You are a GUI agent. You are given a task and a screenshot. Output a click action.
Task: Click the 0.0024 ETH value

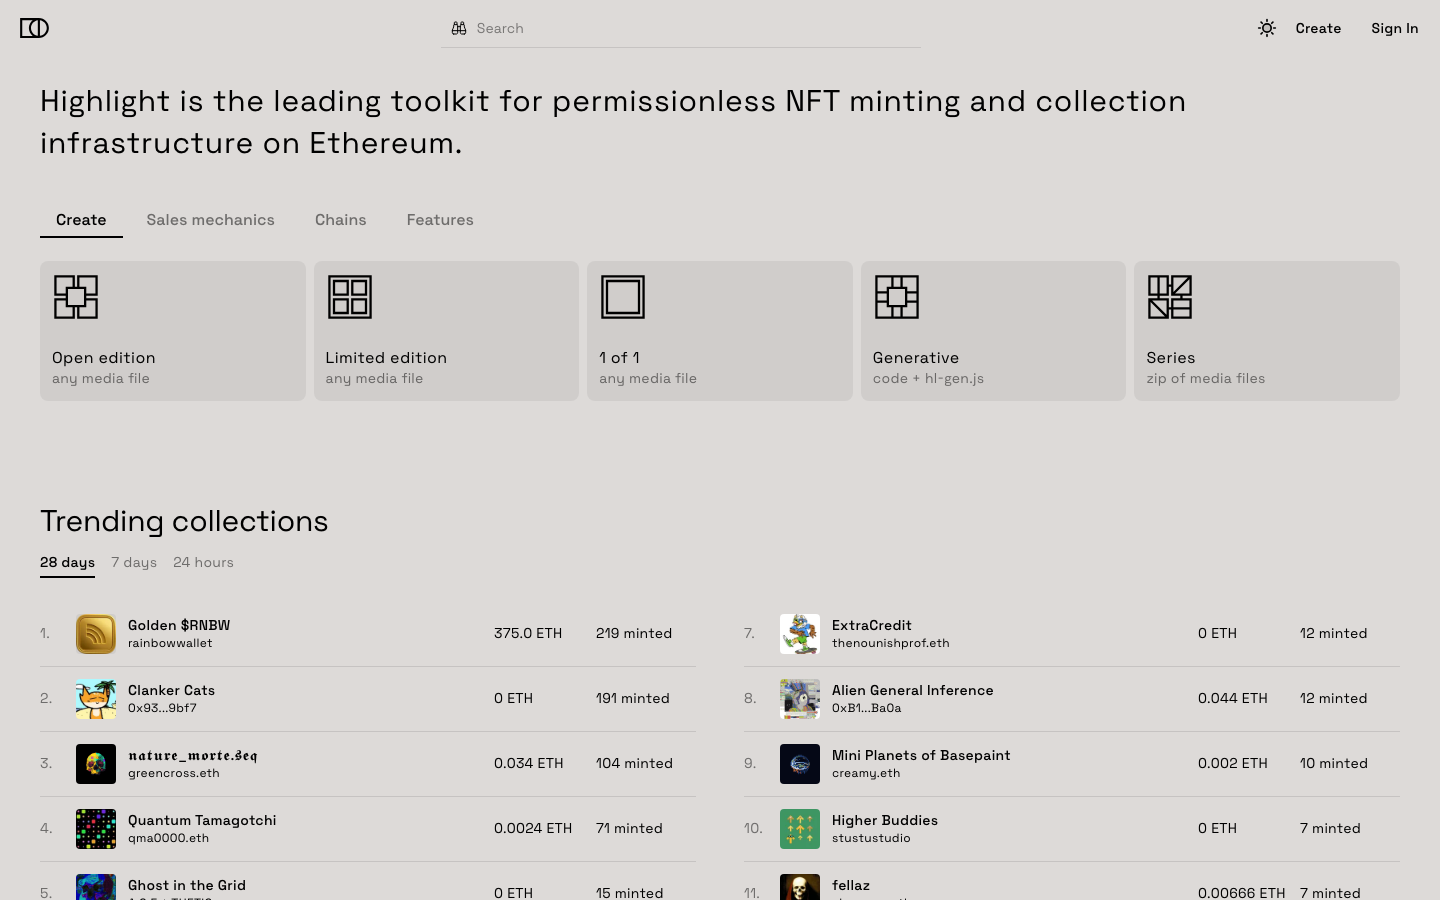pyautogui.click(x=533, y=828)
